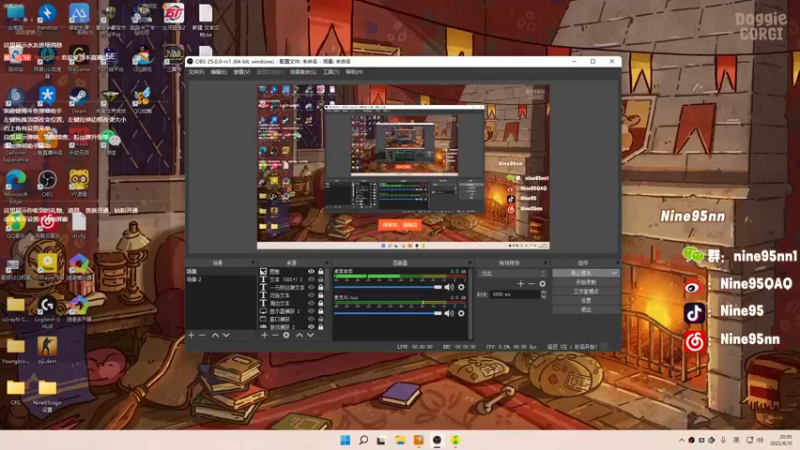The height and width of the screenshot is (450, 800).
Task: Click the Scenes panel header pop-out icon
Action: pos(253,263)
